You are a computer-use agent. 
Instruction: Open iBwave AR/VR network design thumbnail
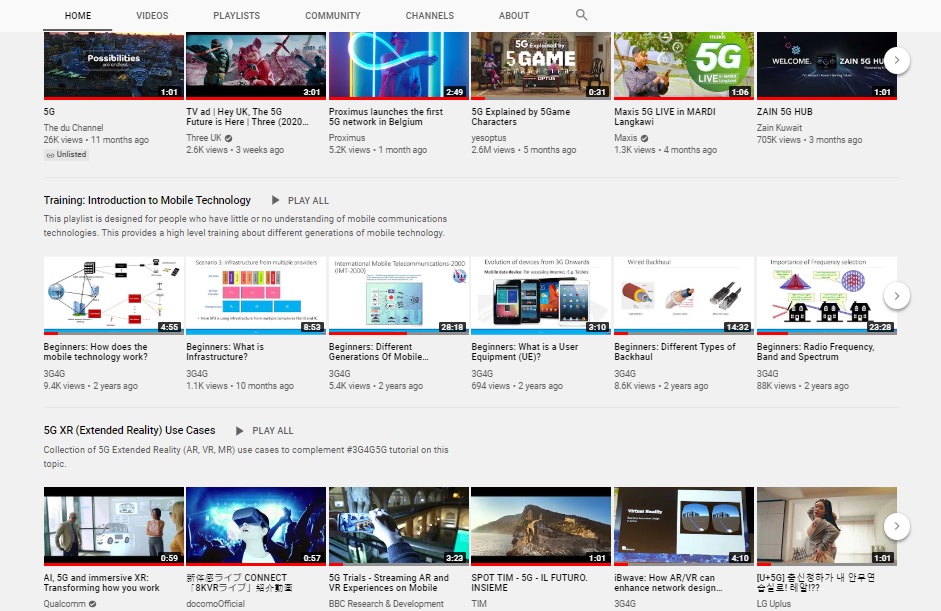(x=684, y=526)
